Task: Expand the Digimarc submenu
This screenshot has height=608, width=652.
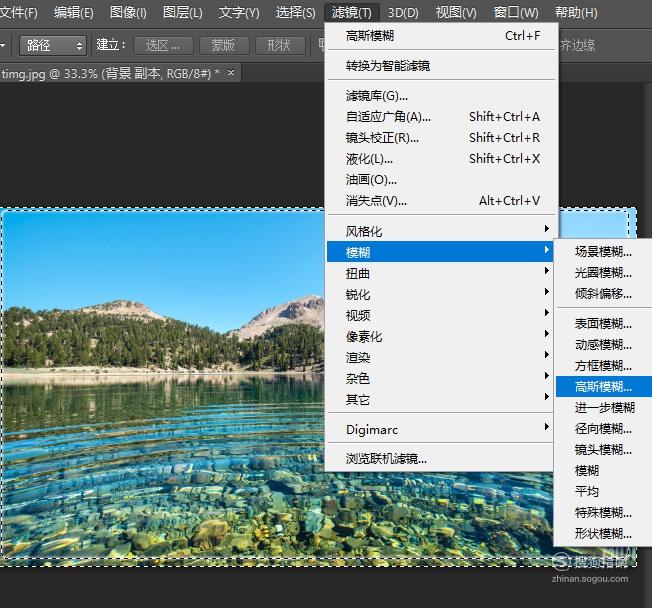Action: point(440,429)
